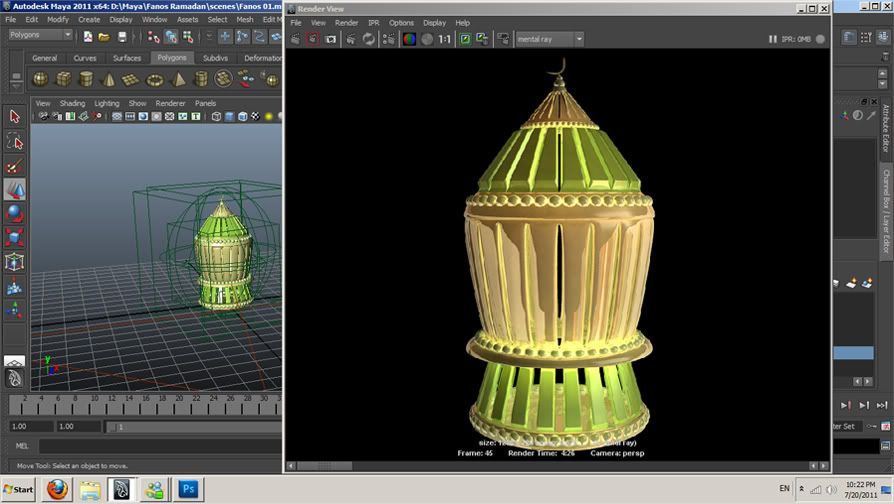Open the Mesh menu in Maya
Screen dimensions: 894x504
pyautogui.click(x=245, y=19)
